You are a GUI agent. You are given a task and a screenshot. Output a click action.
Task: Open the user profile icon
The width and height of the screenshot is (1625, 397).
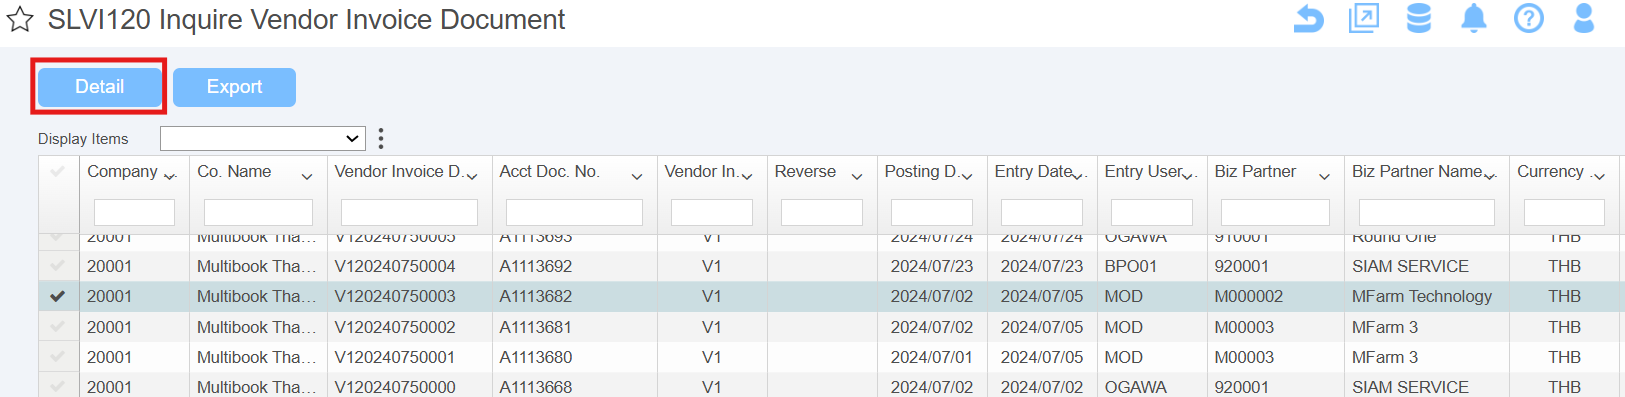pyautogui.click(x=1584, y=18)
